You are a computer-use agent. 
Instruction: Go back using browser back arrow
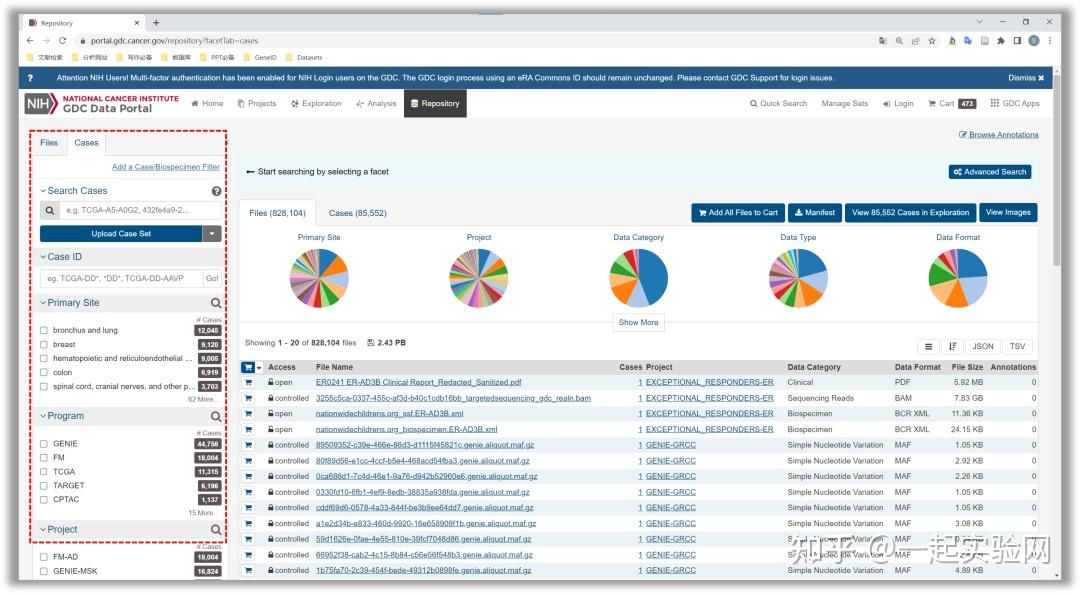(30, 41)
